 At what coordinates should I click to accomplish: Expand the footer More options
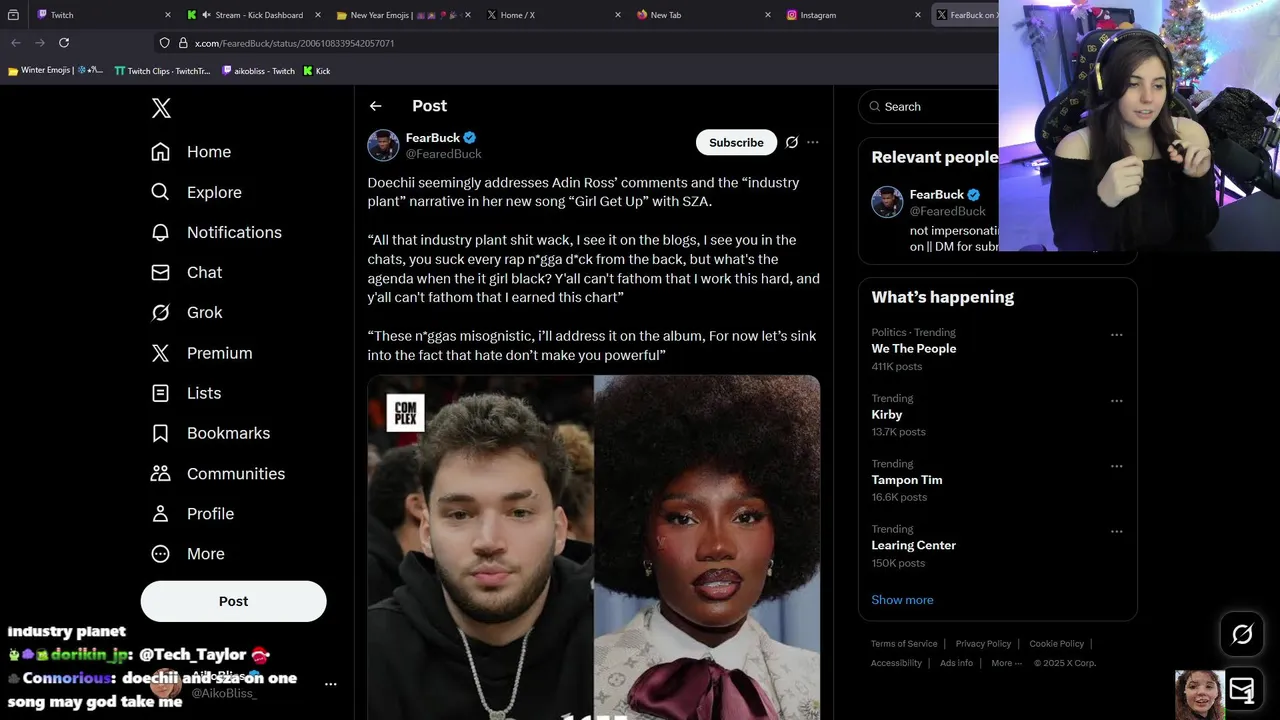click(1006, 663)
